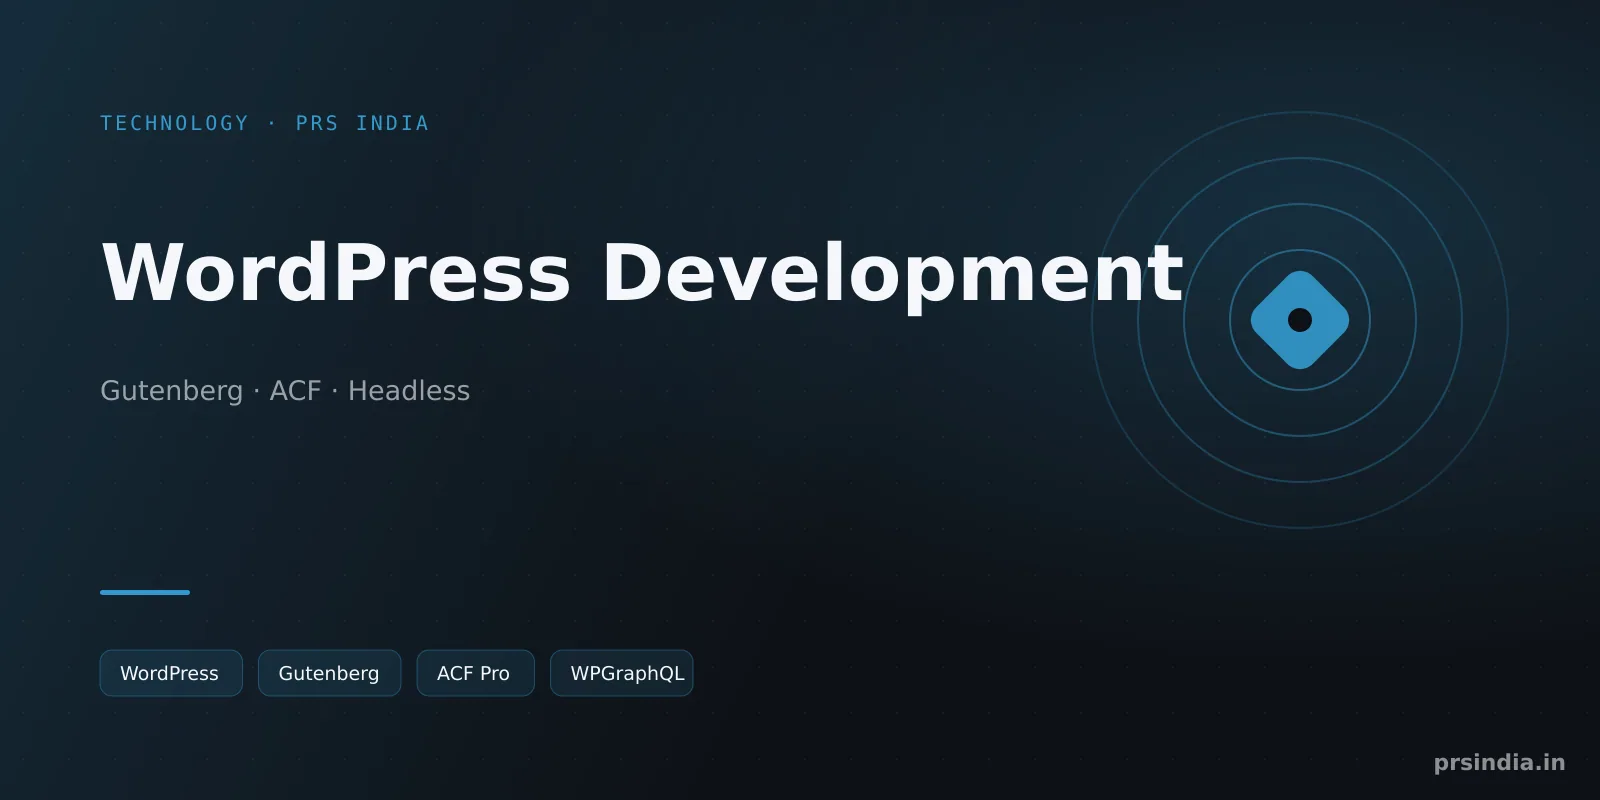
Task: Select the WPGraphQL tag pill
Action: [621, 673]
